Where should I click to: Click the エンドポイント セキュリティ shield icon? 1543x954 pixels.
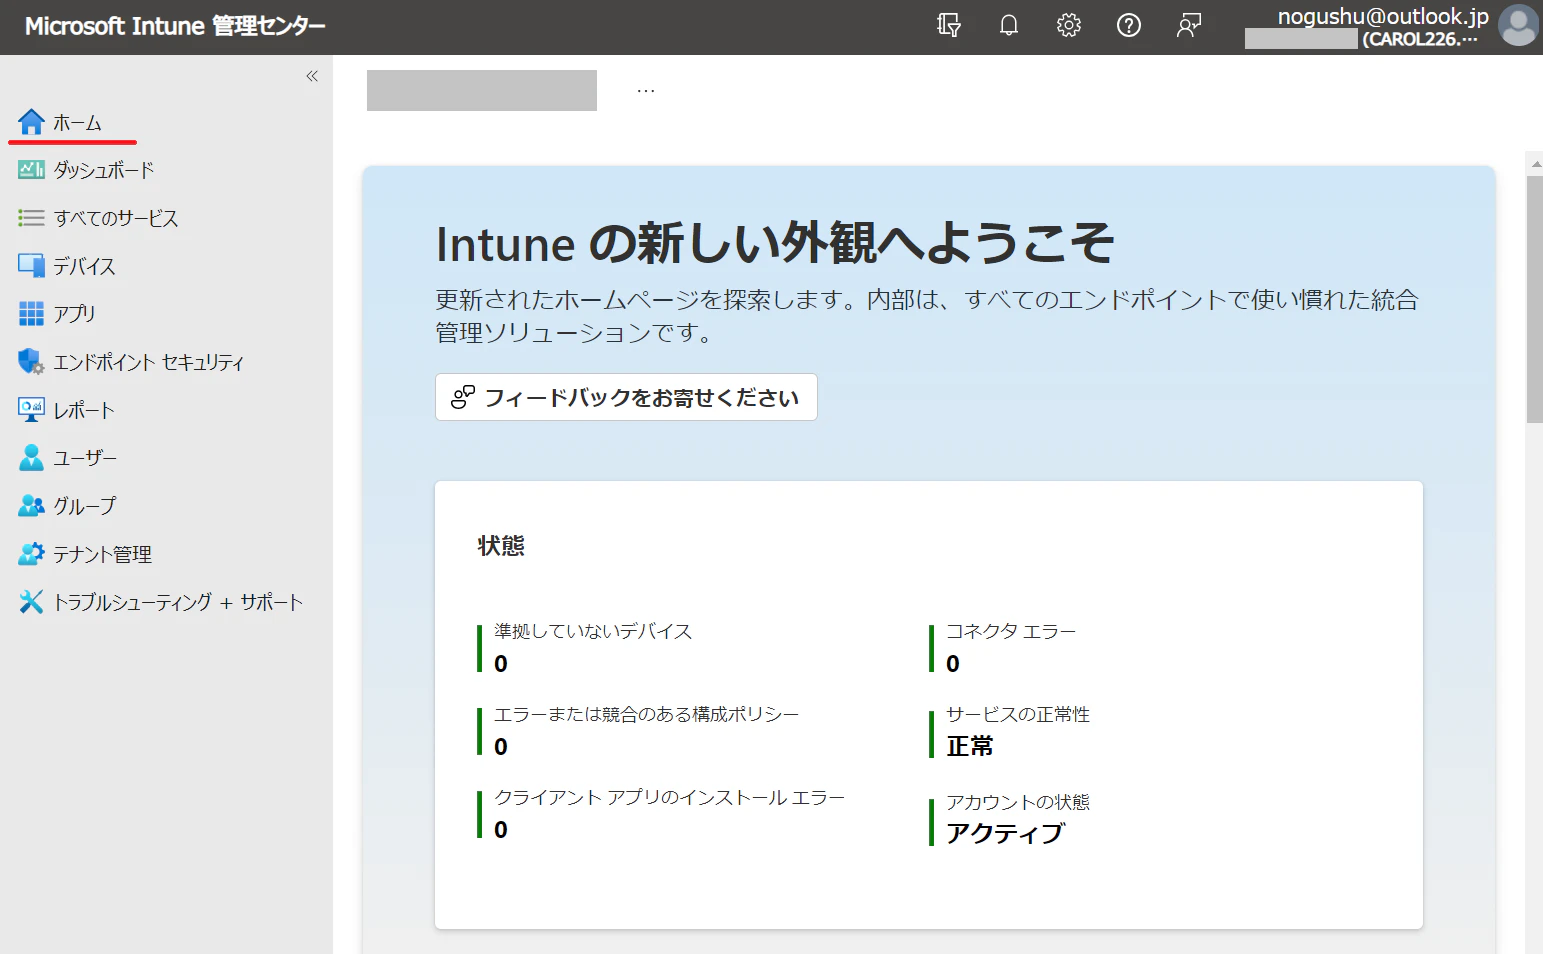(x=31, y=362)
